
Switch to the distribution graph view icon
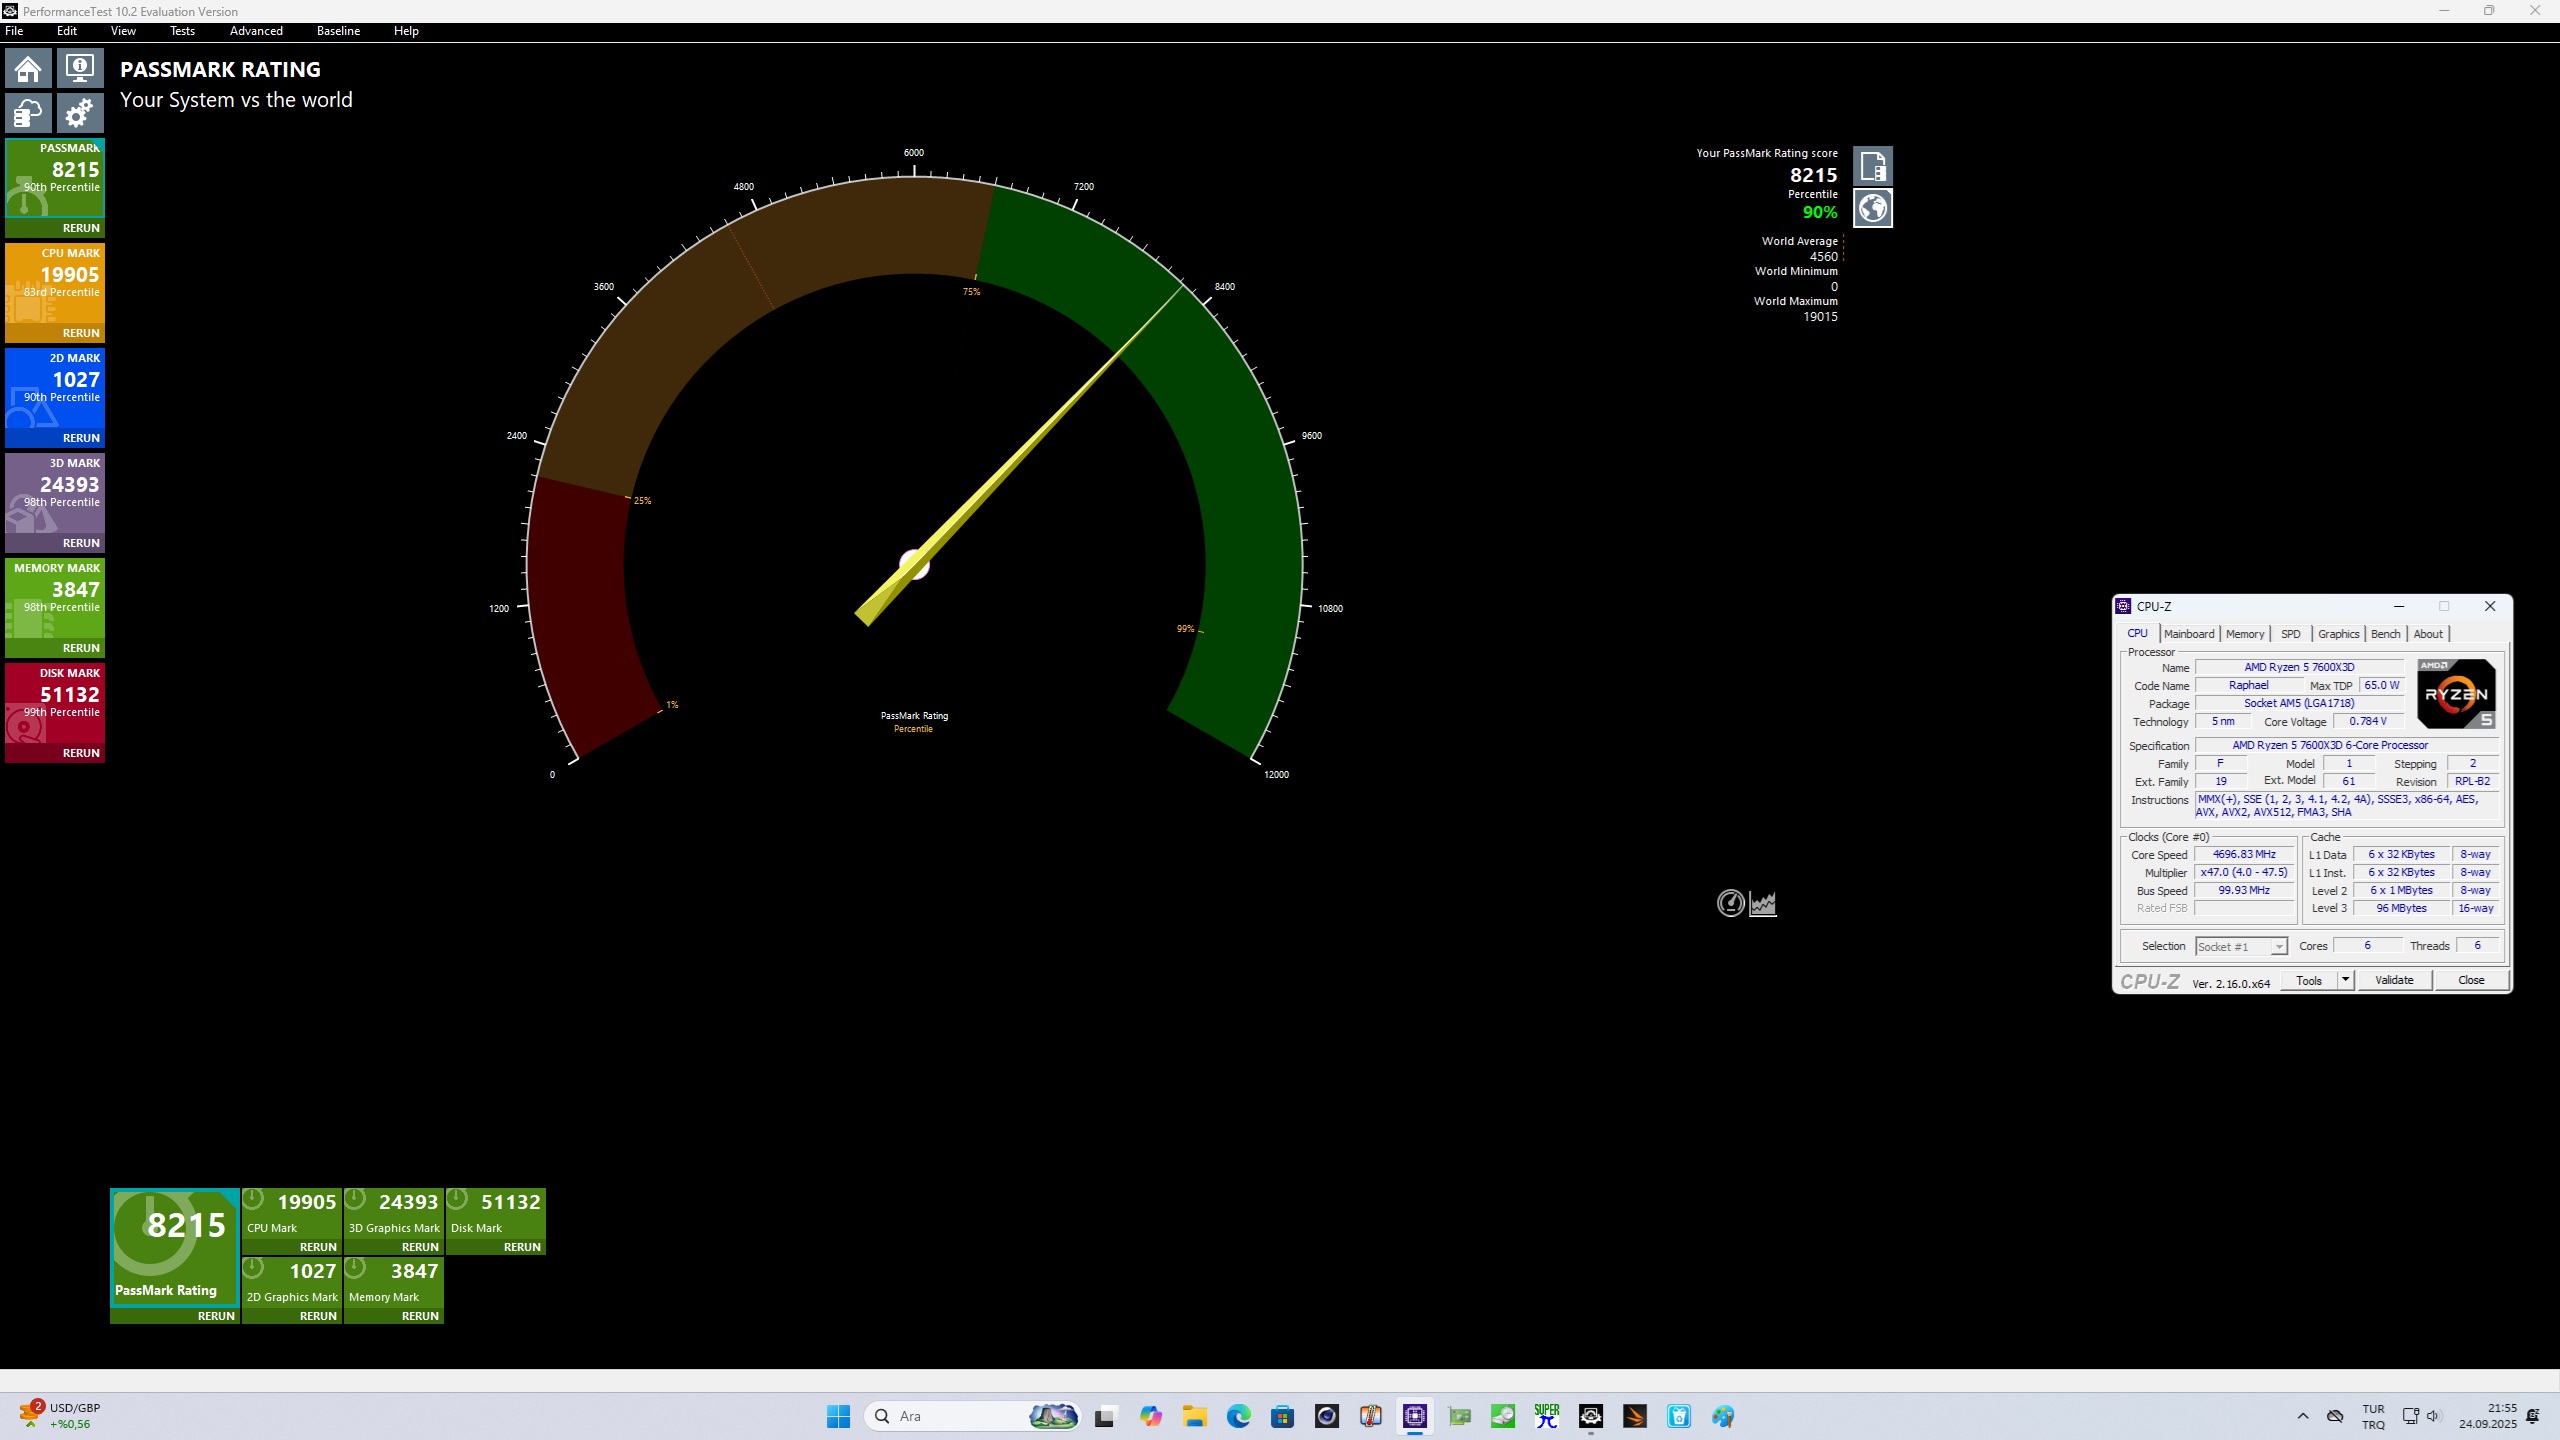[x=1763, y=903]
